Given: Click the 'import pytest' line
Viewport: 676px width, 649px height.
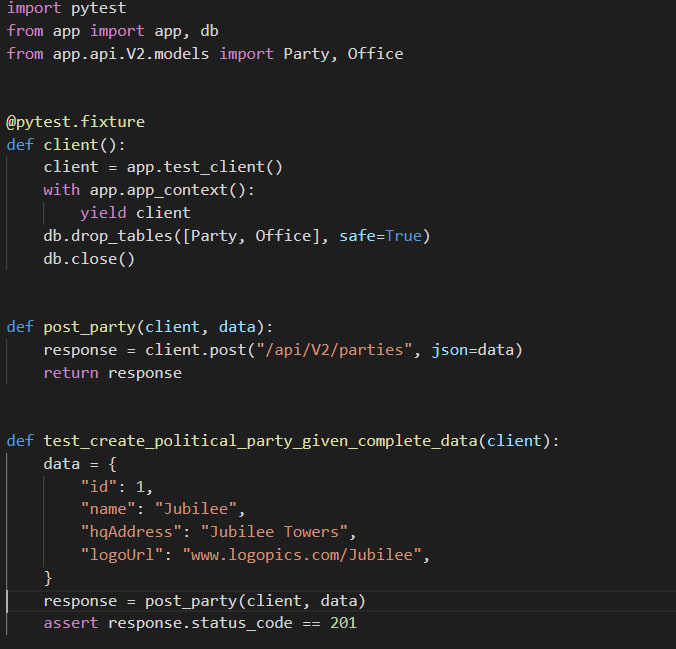Looking at the screenshot, I should coord(66,8).
